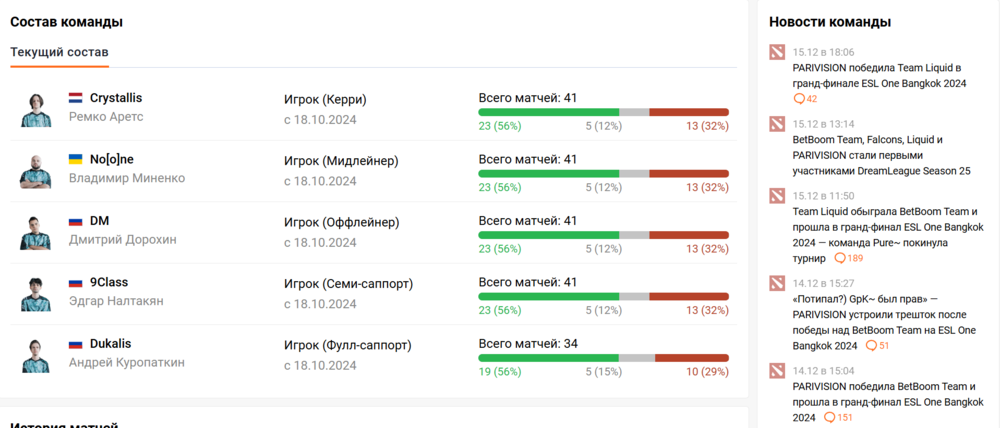This screenshot has width=1000, height=428.
Task: Open the 151 comments bubble icon
Action: click(830, 417)
